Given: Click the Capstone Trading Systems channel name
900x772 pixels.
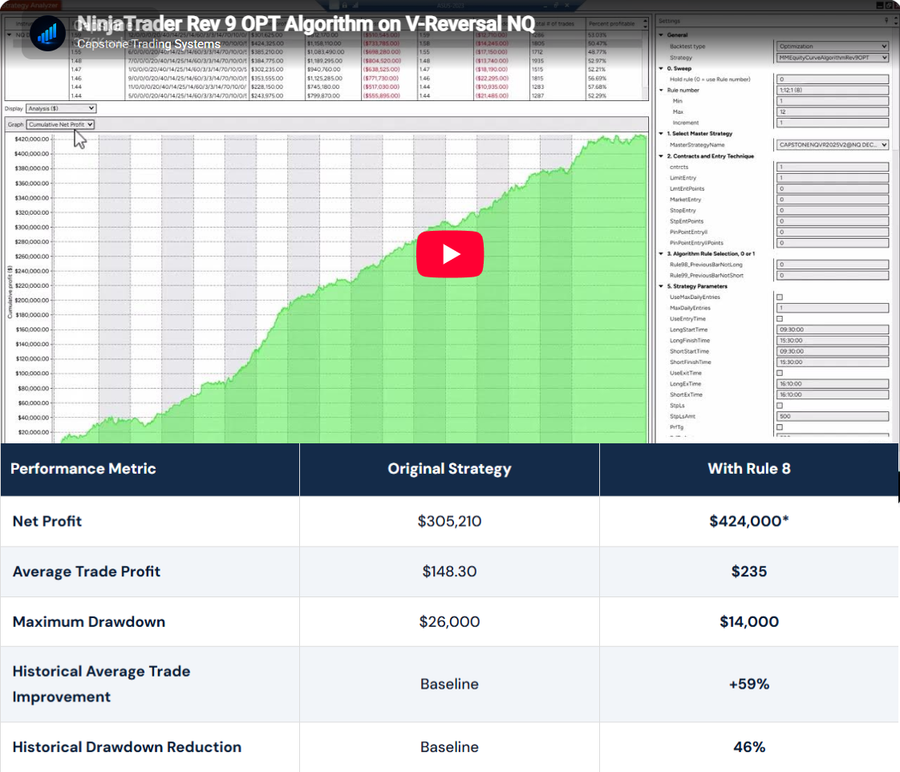Looking at the screenshot, I should (149, 44).
